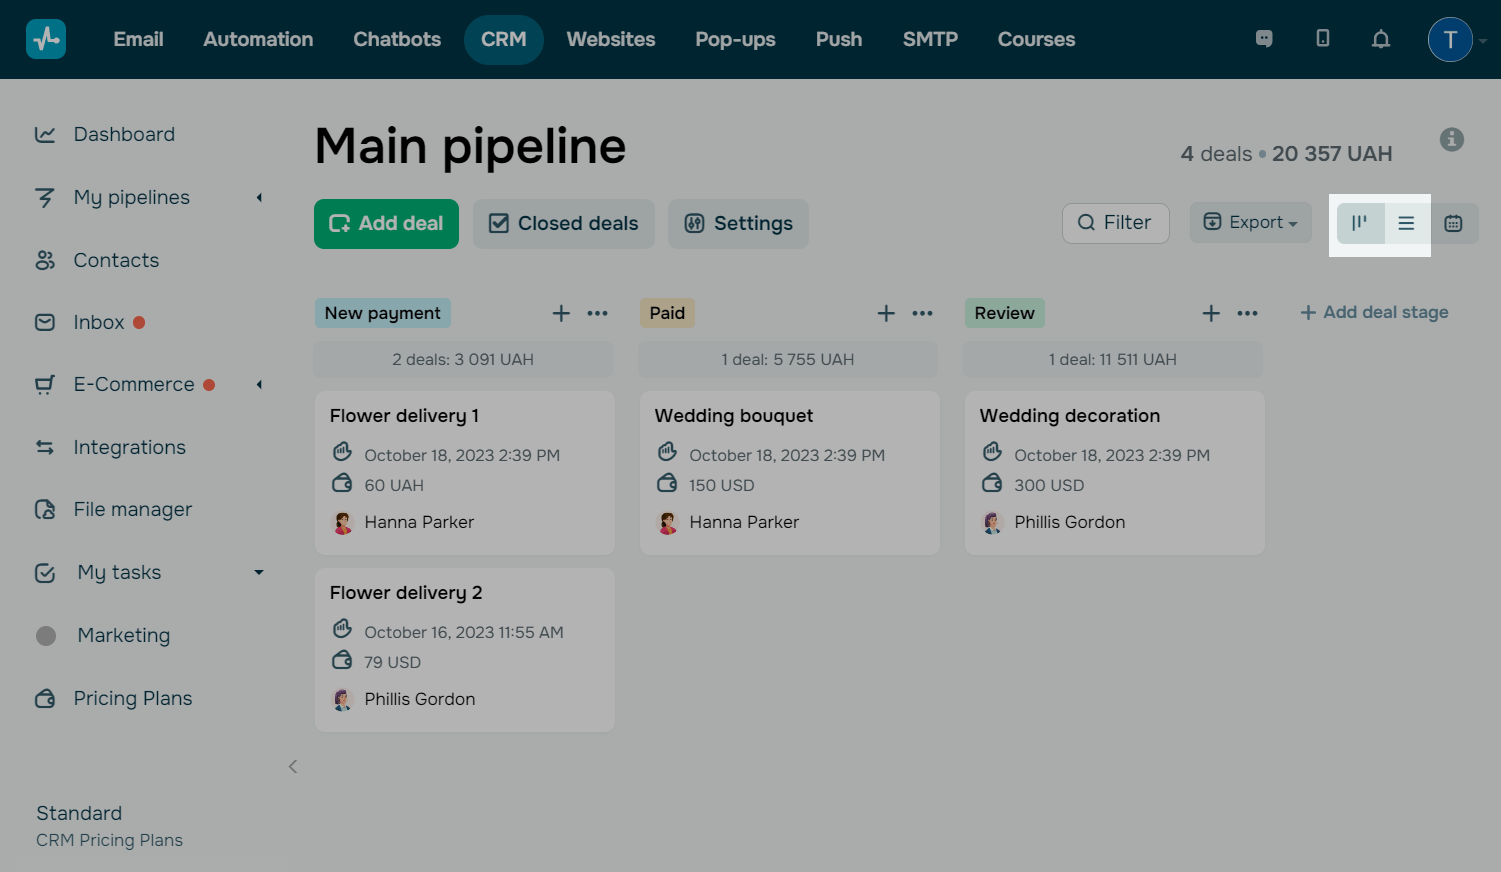Screen dimensions: 1501x872
Task: Add a deal to New payment stage
Action: (x=561, y=314)
